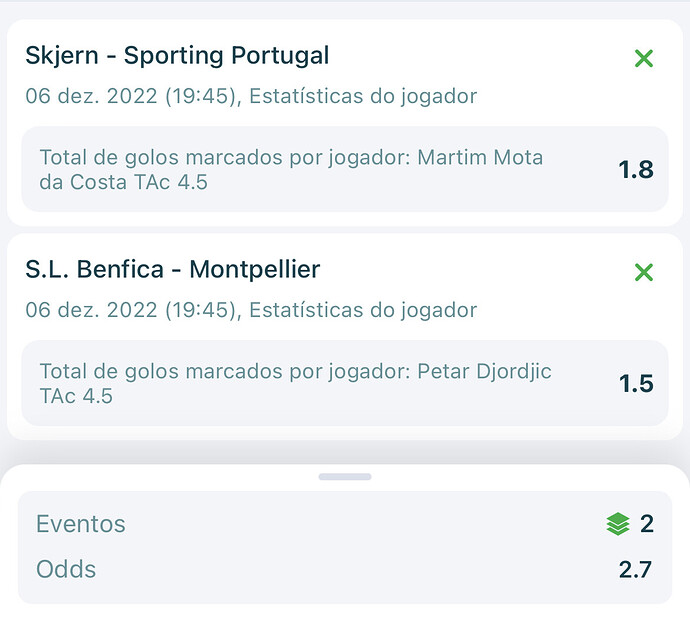Screen dimensions: 690x620
Task: Open the Skjern - Sporting Portugal match title
Action: point(177,55)
